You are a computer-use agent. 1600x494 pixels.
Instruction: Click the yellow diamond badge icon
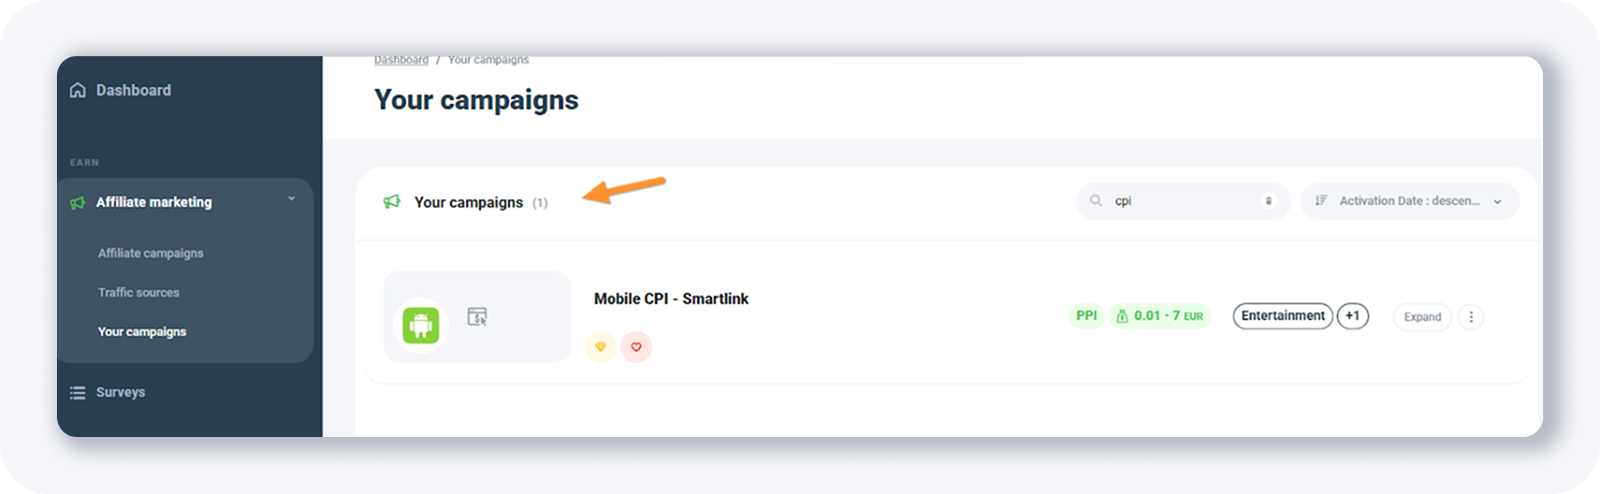pos(600,347)
